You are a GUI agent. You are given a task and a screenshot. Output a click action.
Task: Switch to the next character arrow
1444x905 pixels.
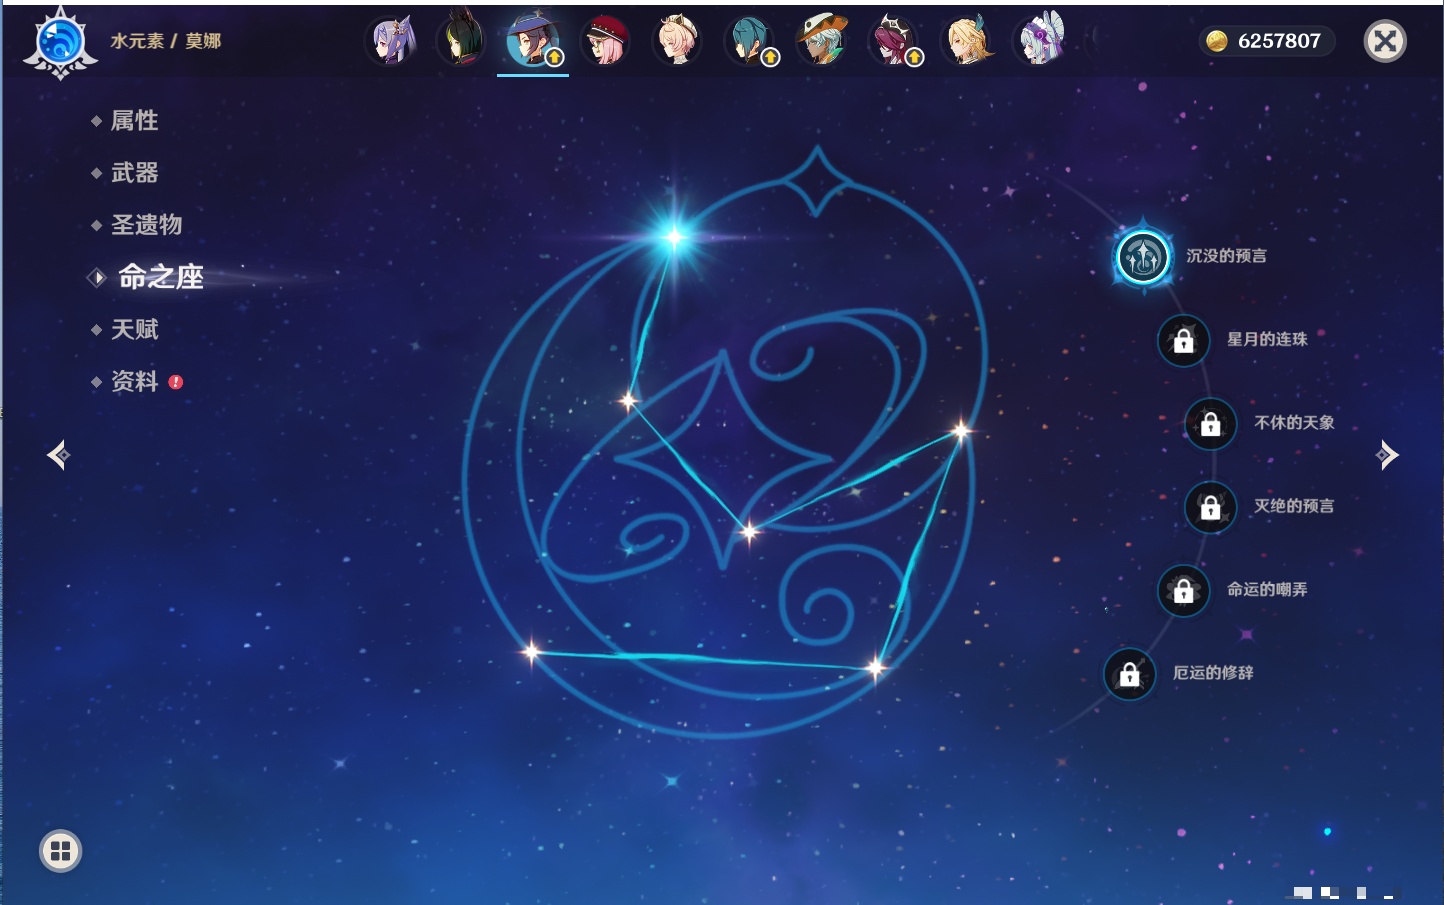[1387, 455]
